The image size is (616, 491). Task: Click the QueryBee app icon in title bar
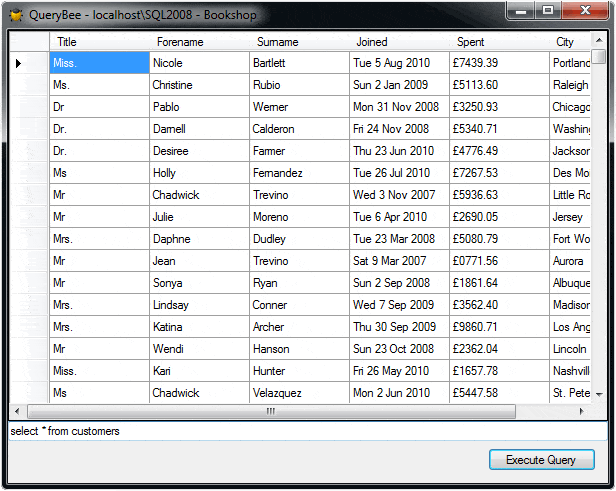point(16,16)
